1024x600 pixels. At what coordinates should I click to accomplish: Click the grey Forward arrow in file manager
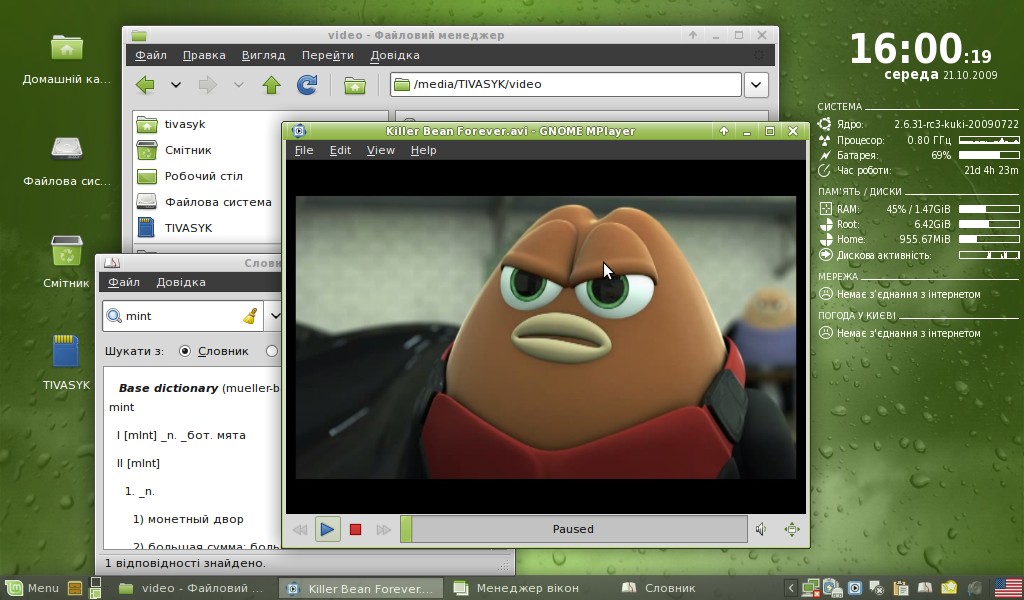coord(208,84)
